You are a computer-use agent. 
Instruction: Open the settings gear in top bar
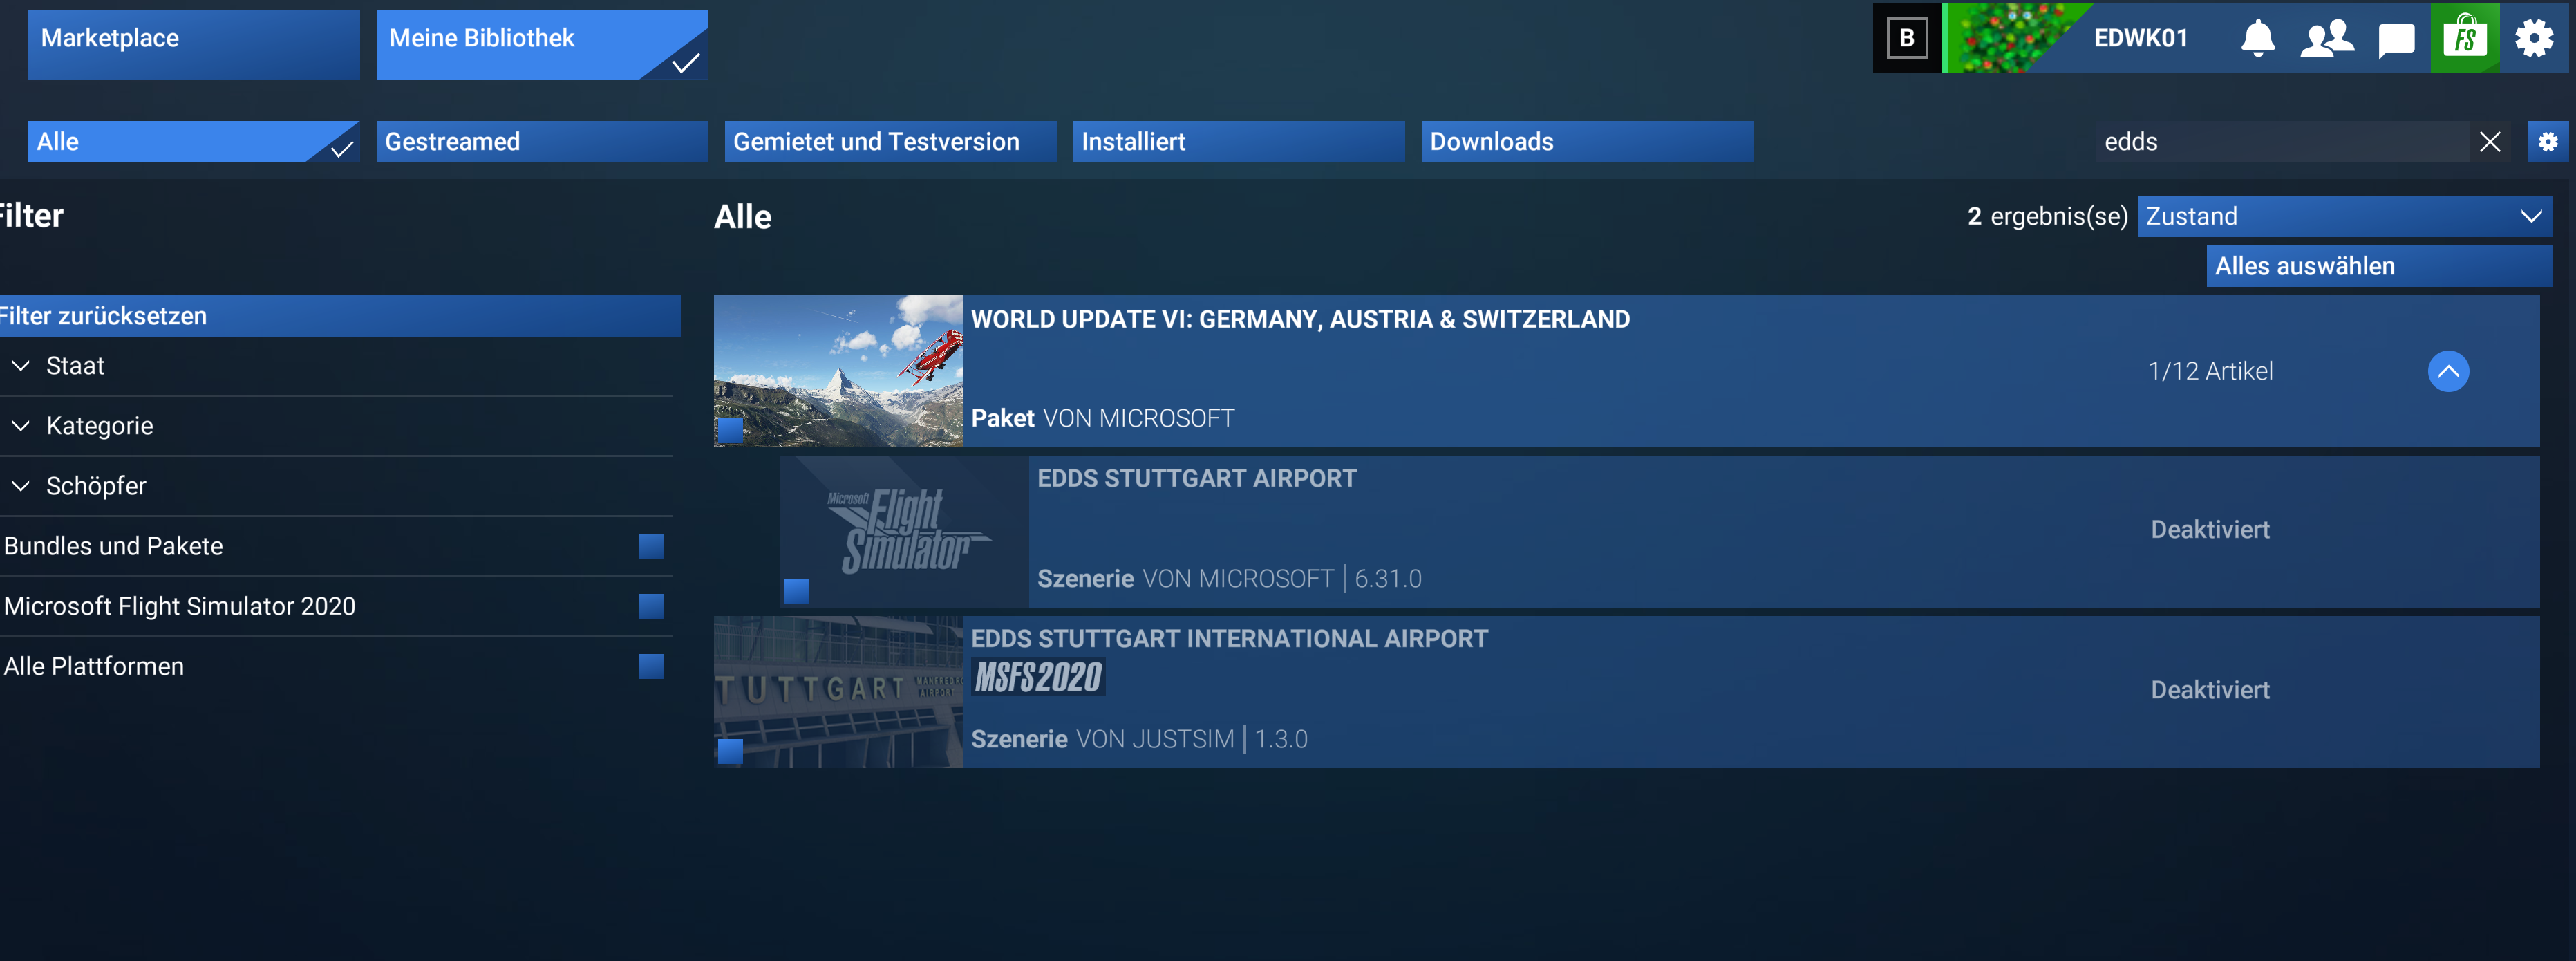[2534, 38]
